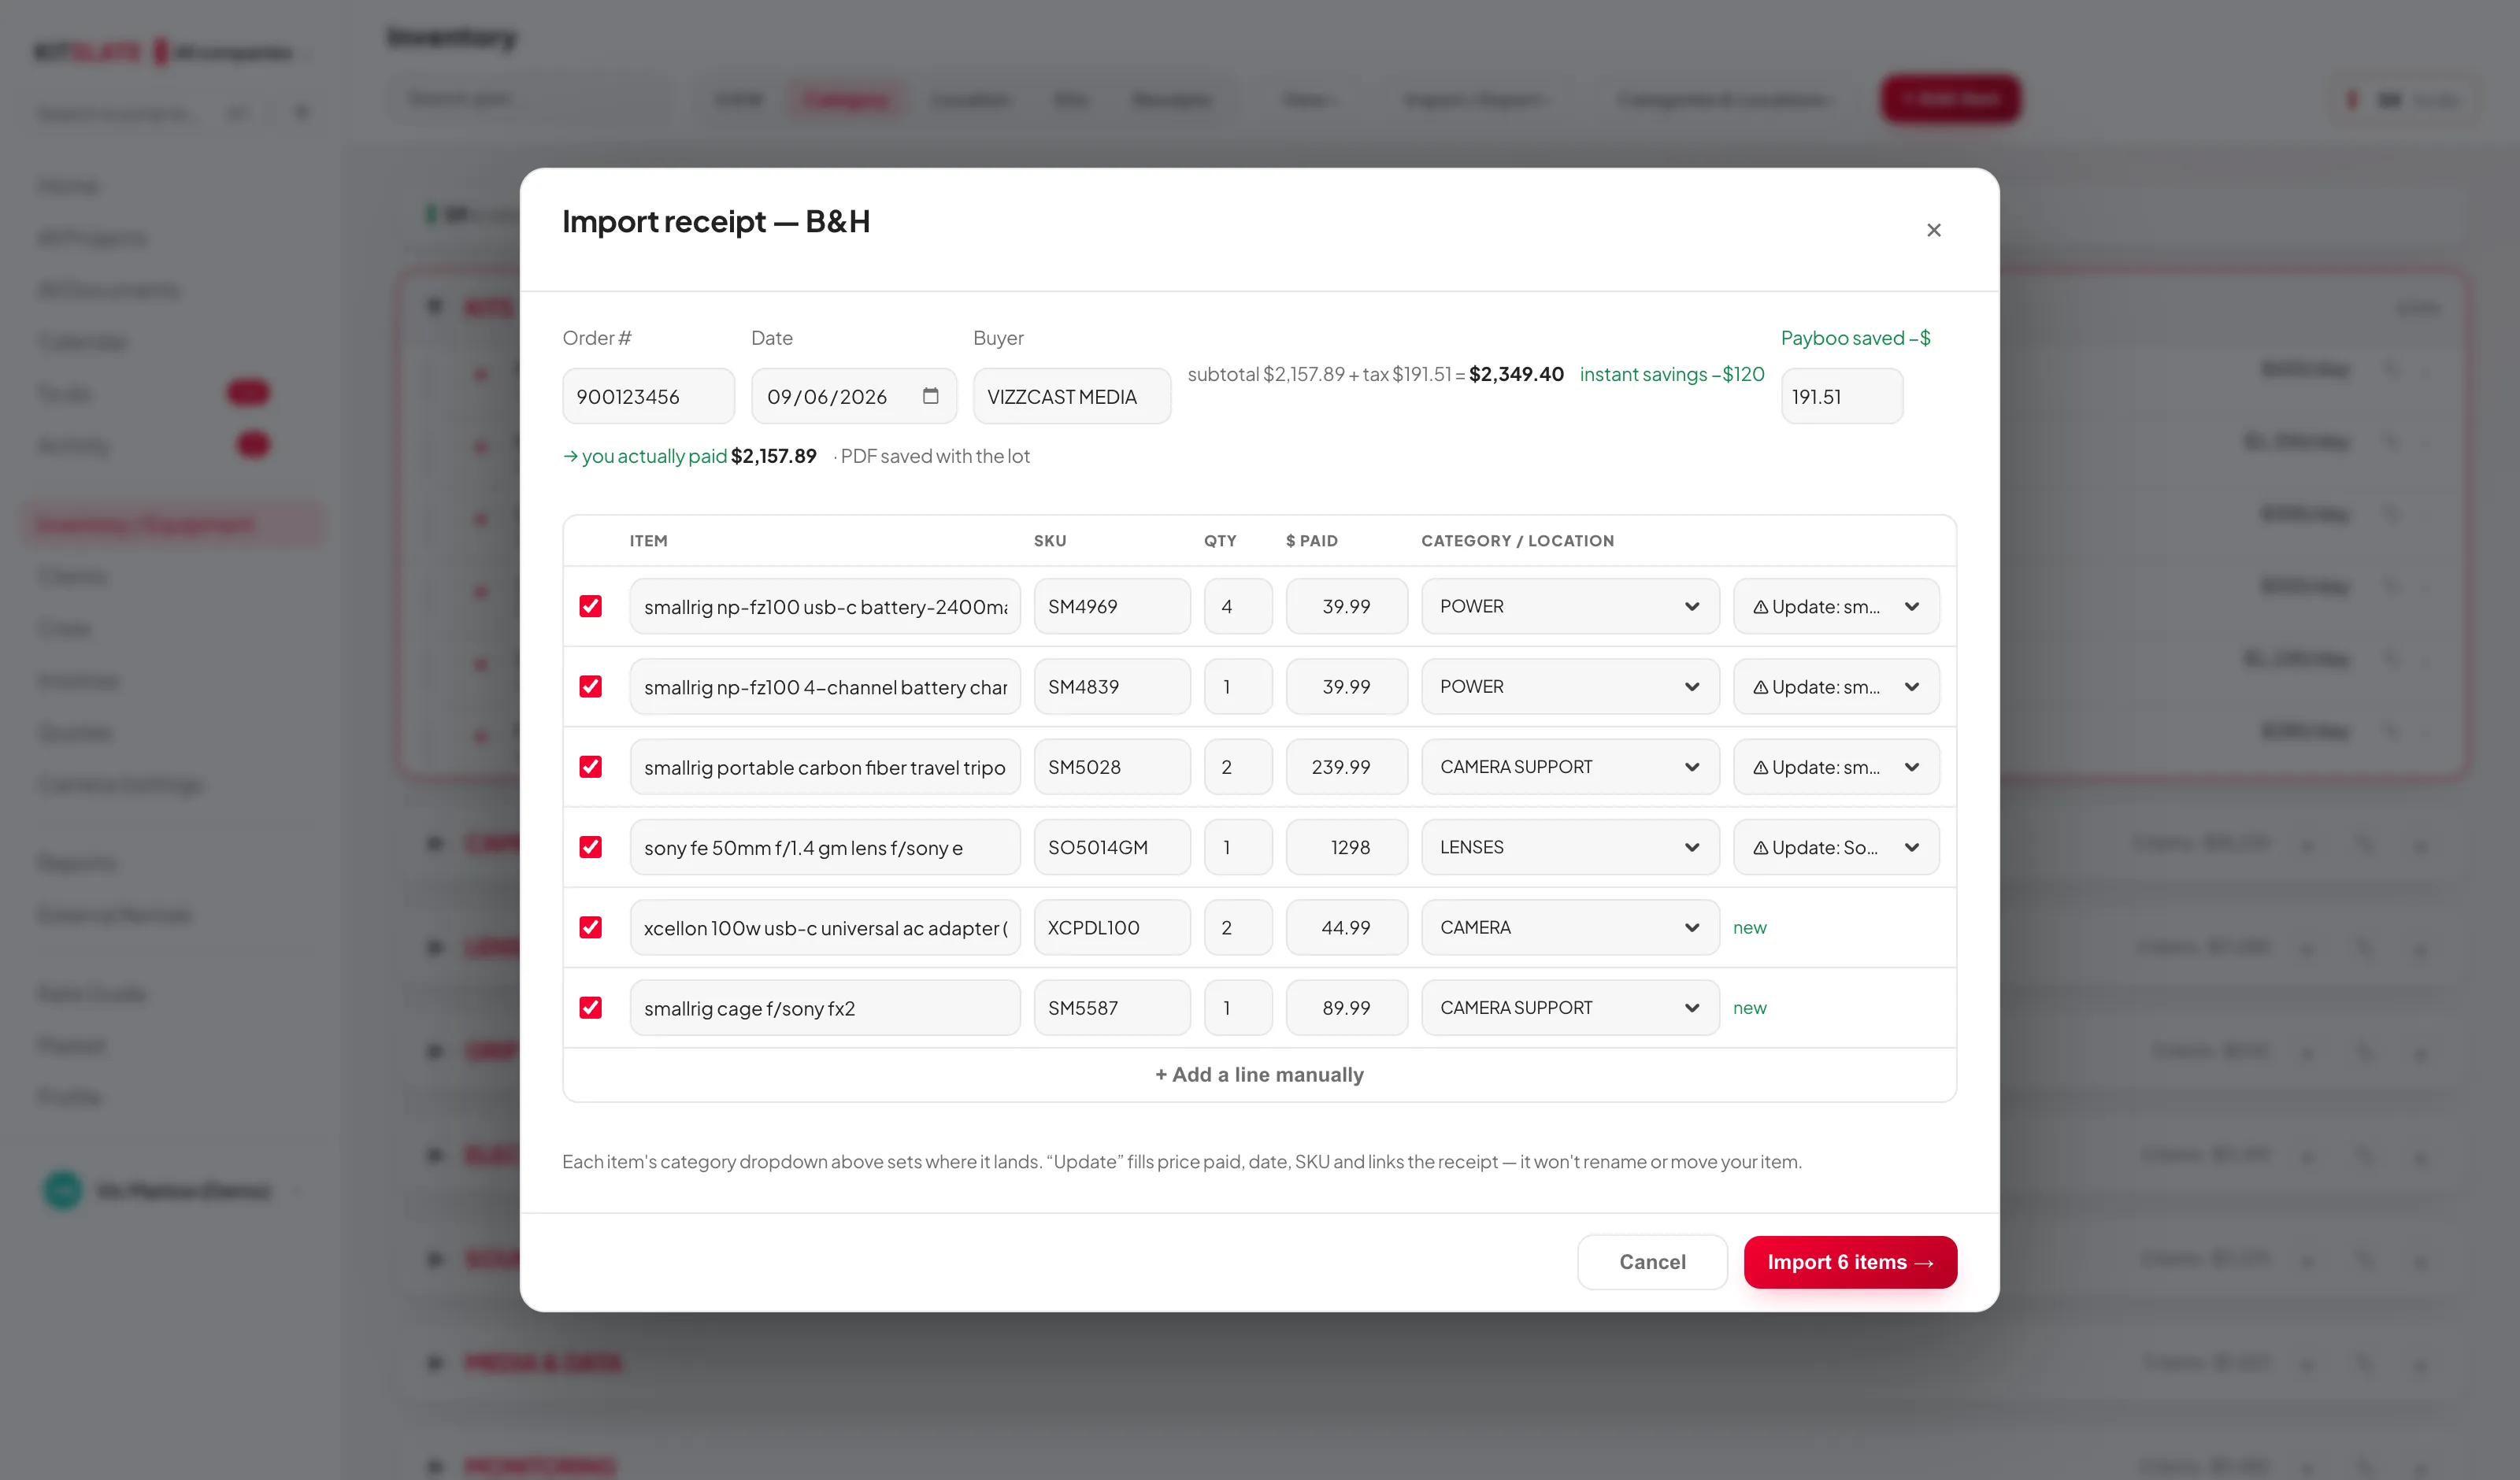This screenshot has height=1480, width=2520.
Task: Uncheck the Xcellon 100W adapter row
Action: 590,927
